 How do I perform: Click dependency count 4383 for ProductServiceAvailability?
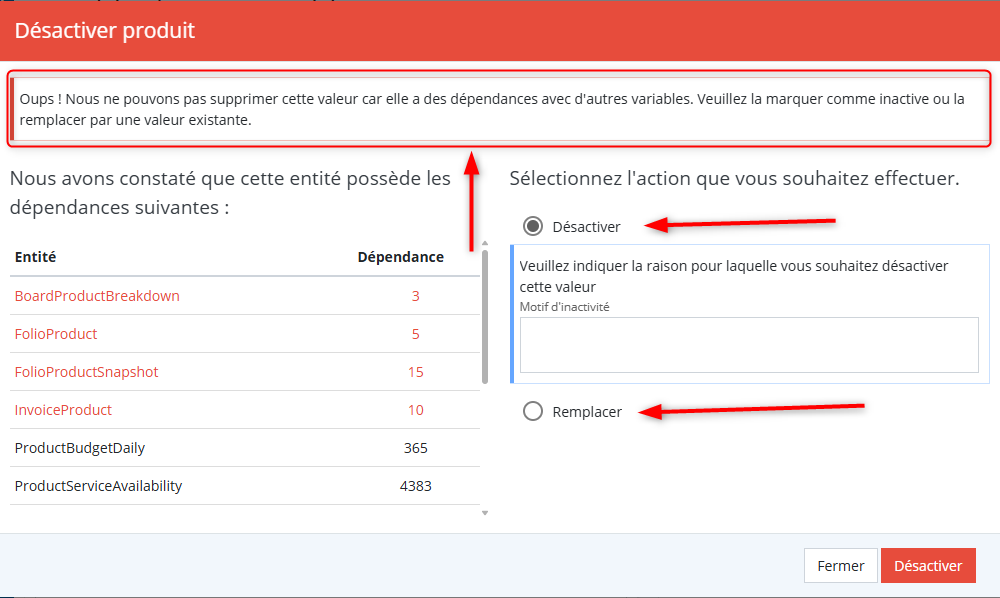tap(415, 486)
